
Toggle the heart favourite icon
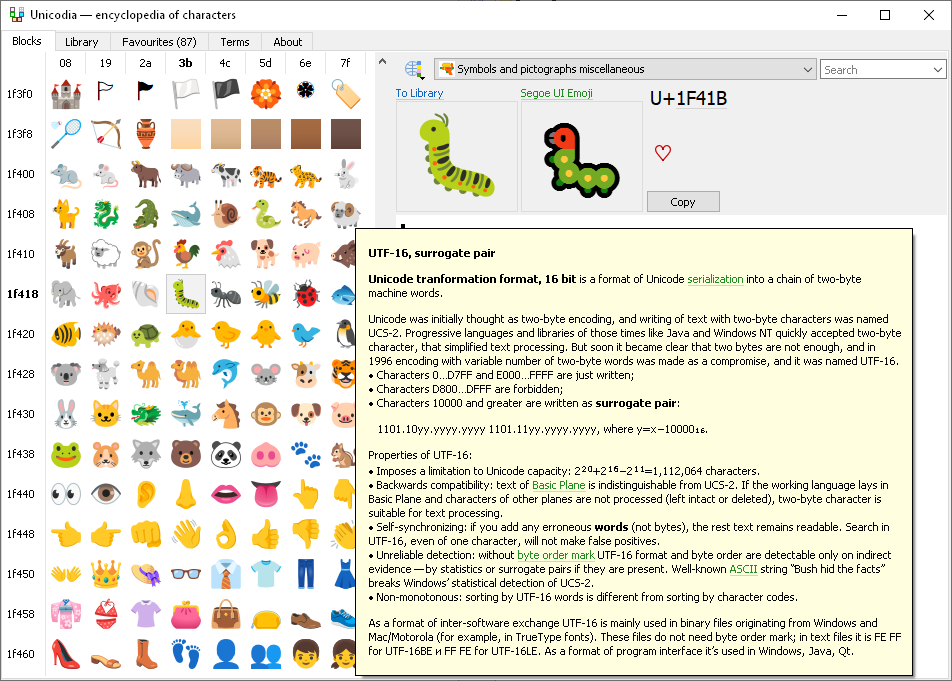(662, 152)
